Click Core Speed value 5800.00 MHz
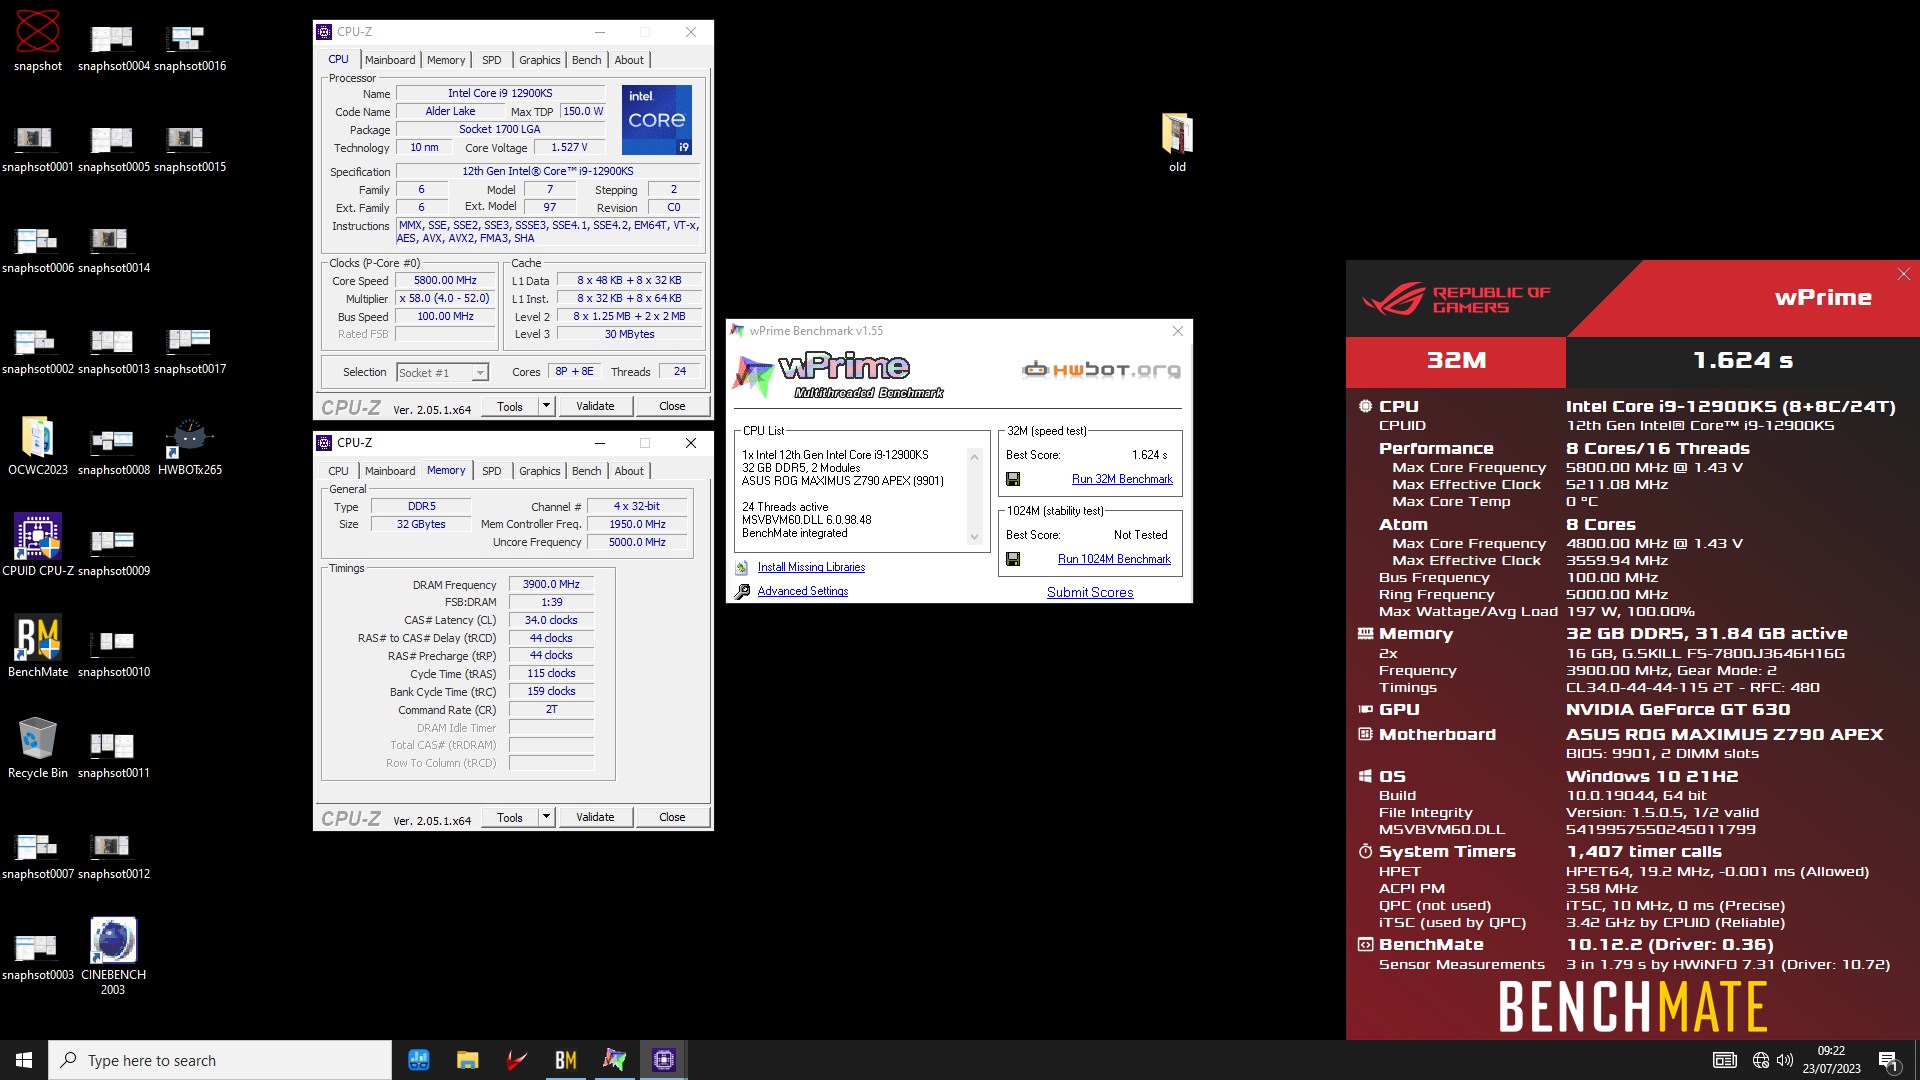This screenshot has height=1080, width=1920. click(x=445, y=281)
